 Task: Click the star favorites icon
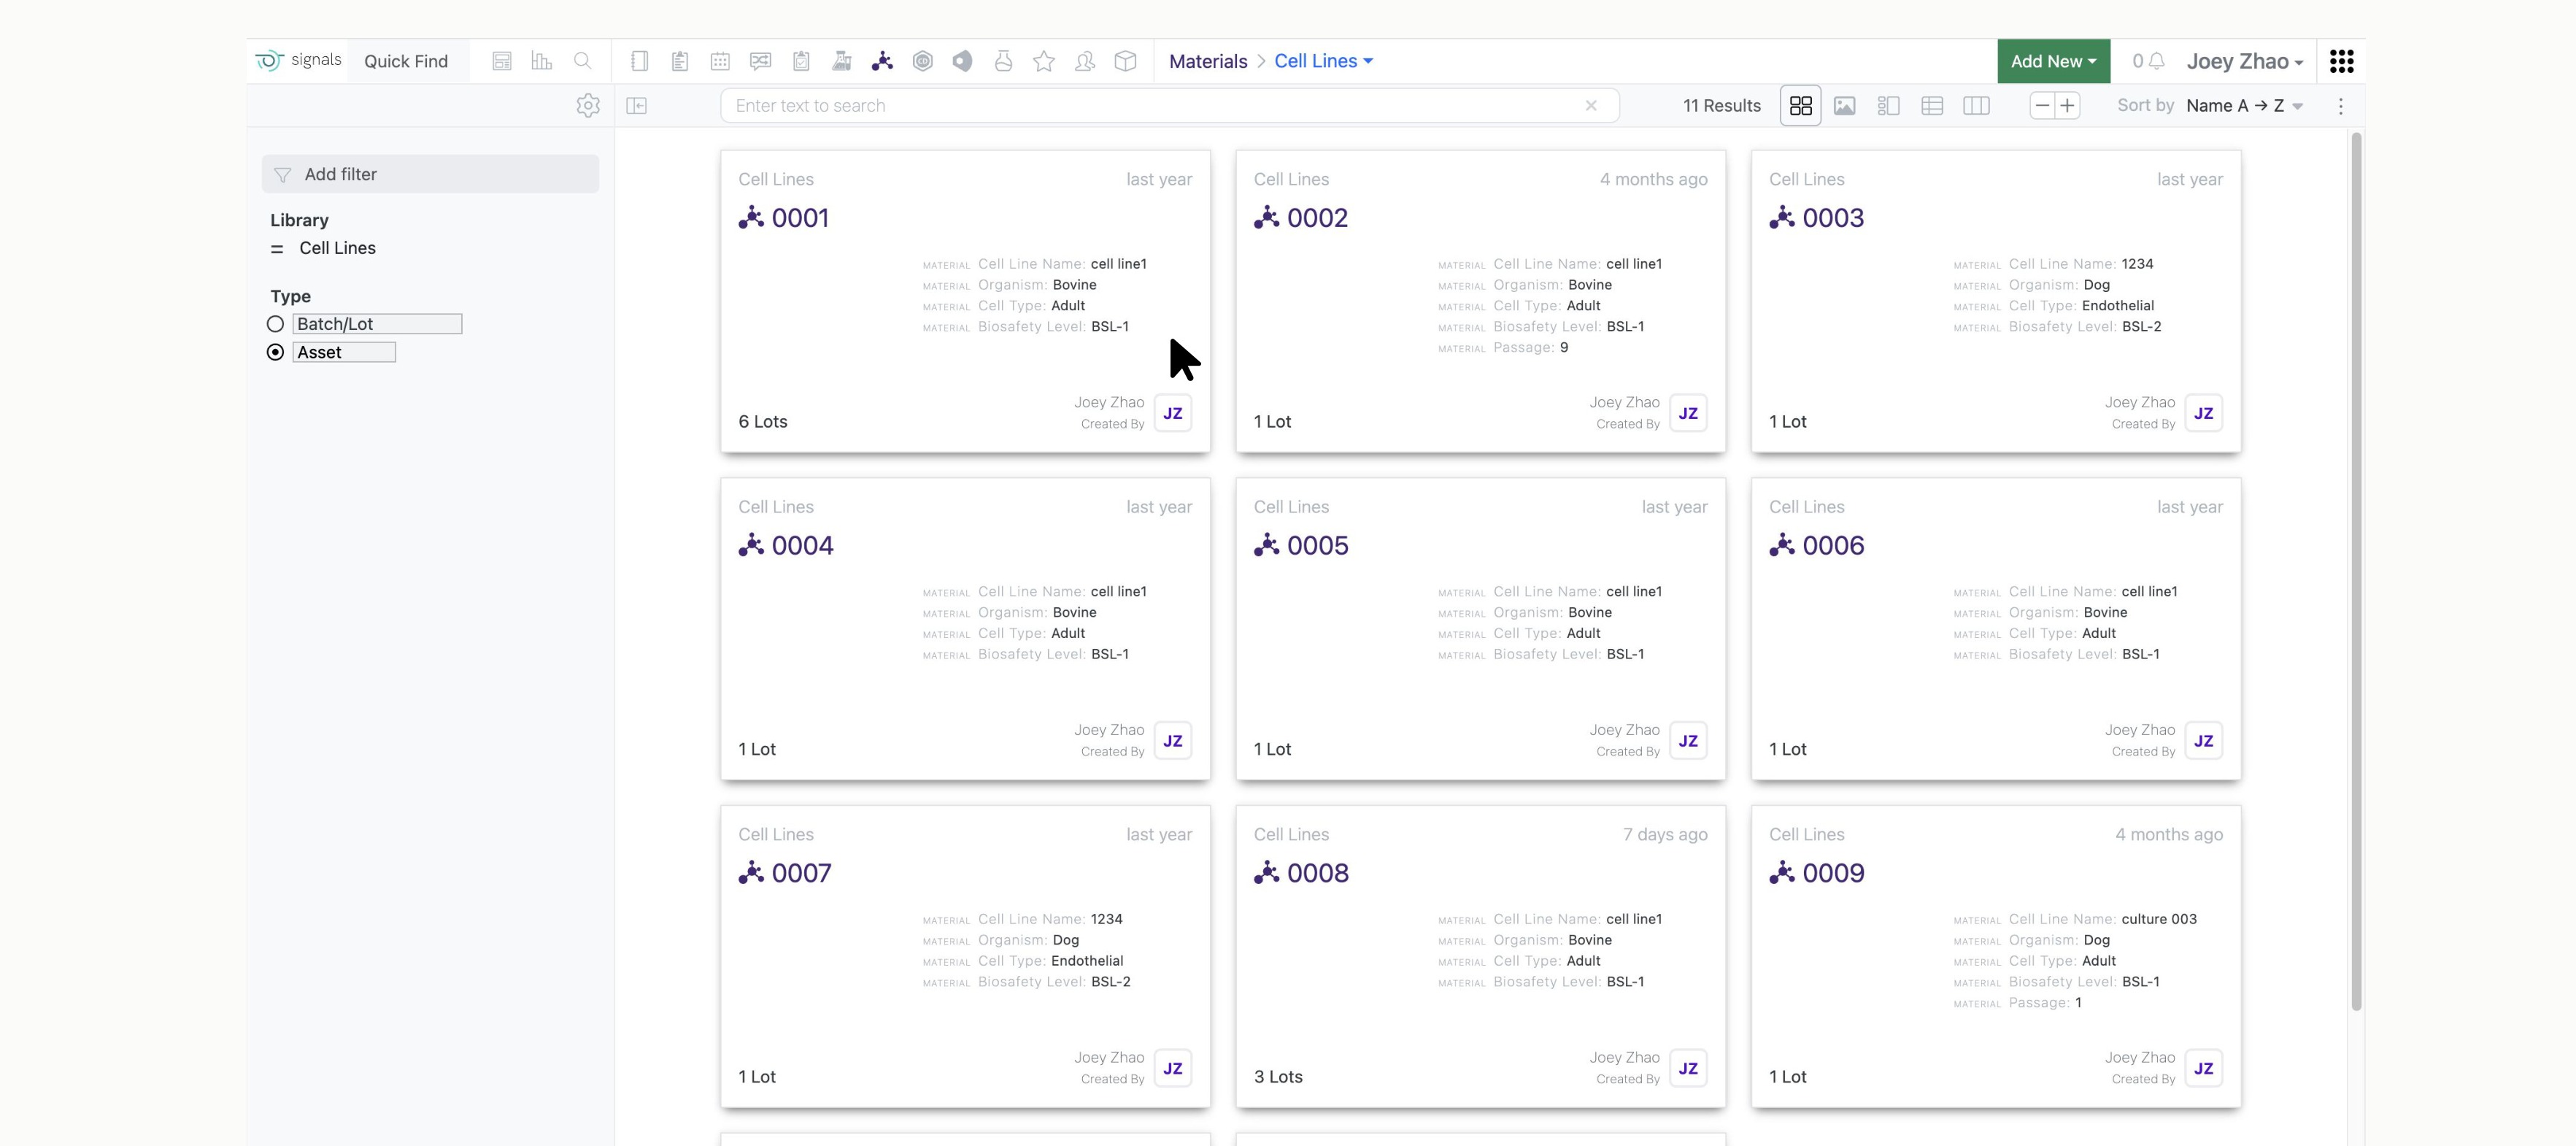(1044, 61)
